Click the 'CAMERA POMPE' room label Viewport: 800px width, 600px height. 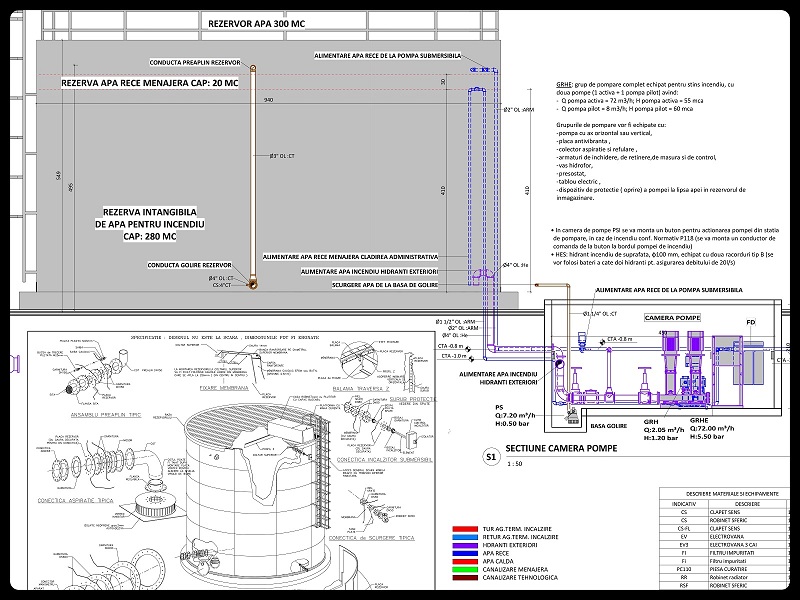[672, 318]
